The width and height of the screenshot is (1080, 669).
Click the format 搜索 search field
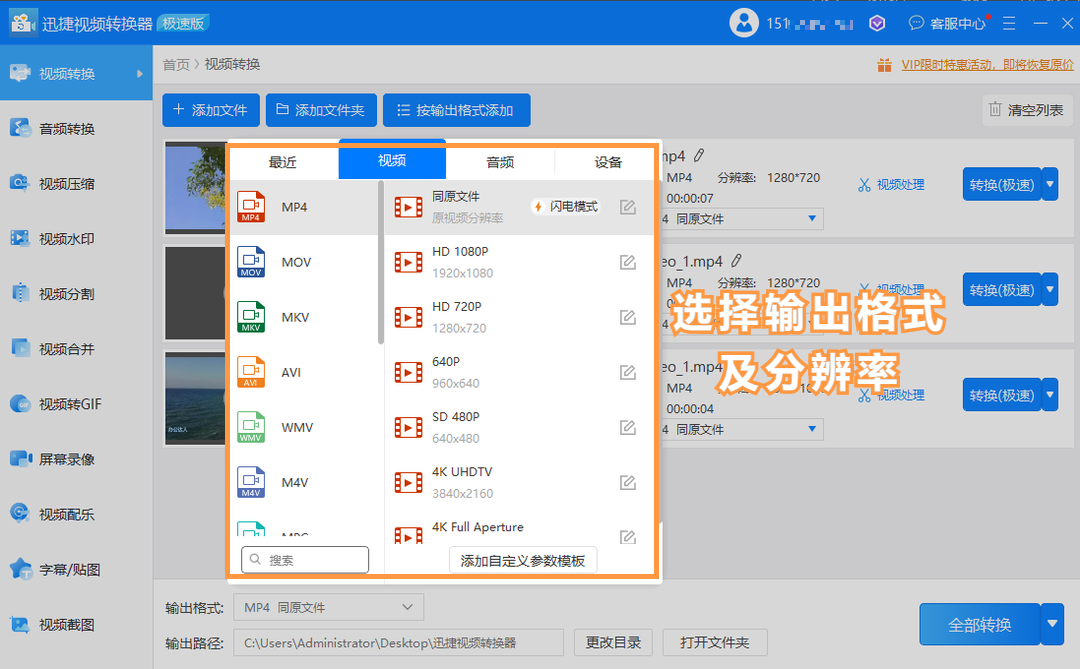tap(305, 559)
